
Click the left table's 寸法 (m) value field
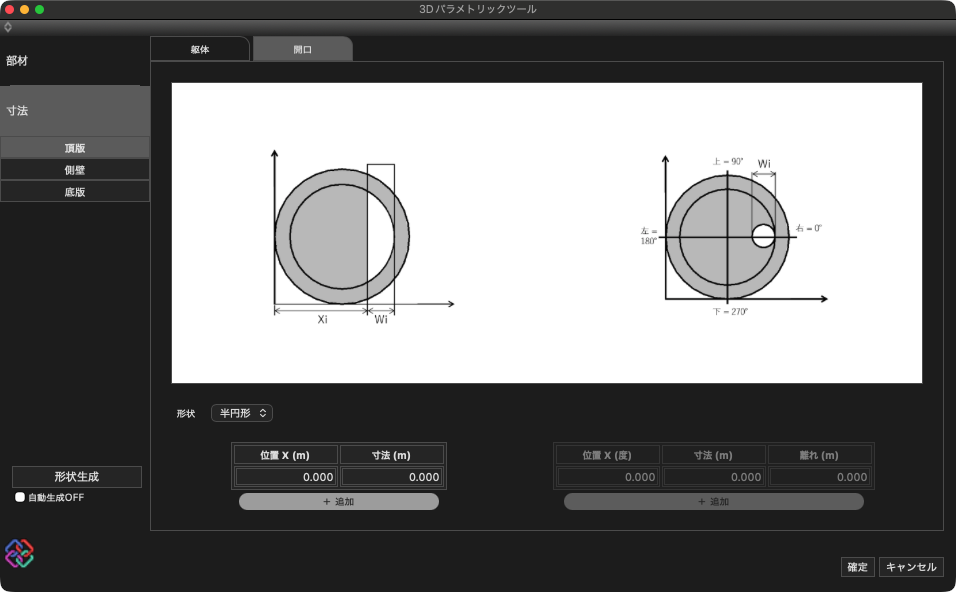[392, 477]
